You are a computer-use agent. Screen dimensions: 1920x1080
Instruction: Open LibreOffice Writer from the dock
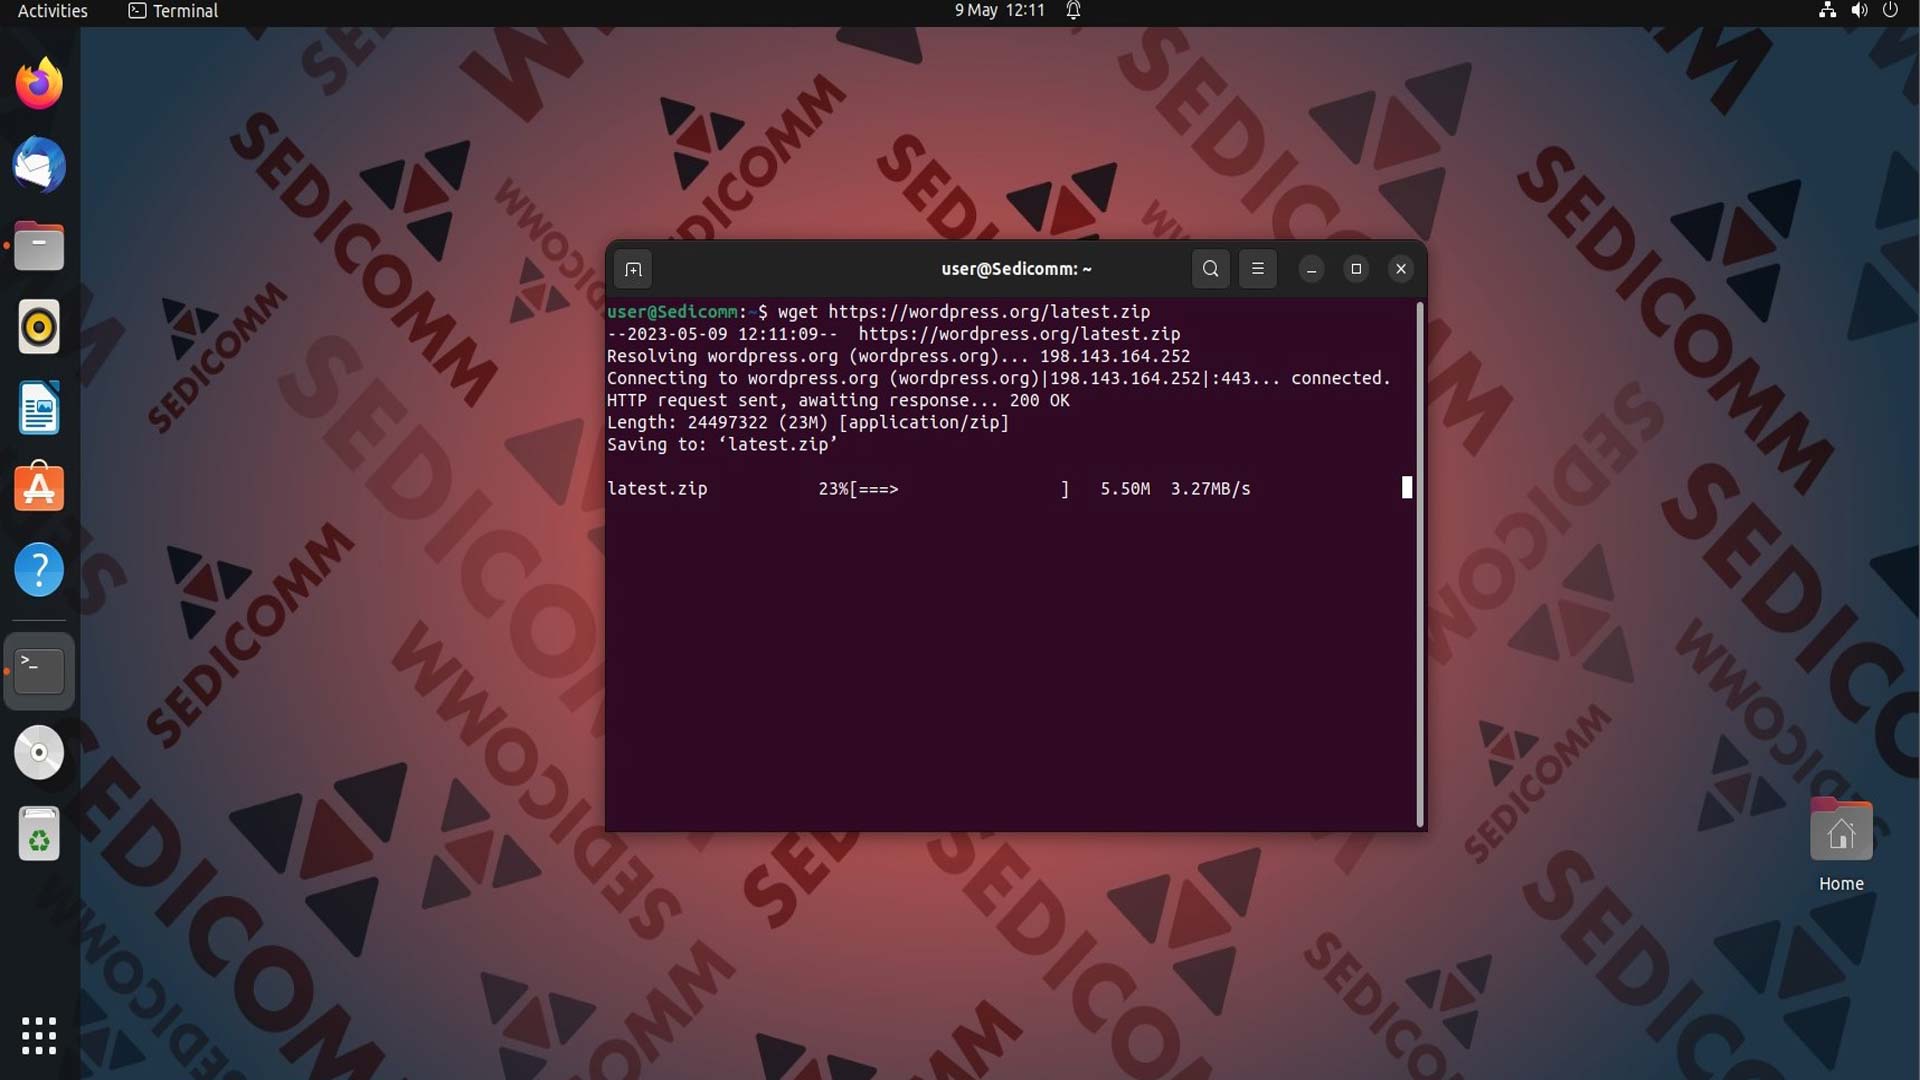pyautogui.click(x=39, y=408)
